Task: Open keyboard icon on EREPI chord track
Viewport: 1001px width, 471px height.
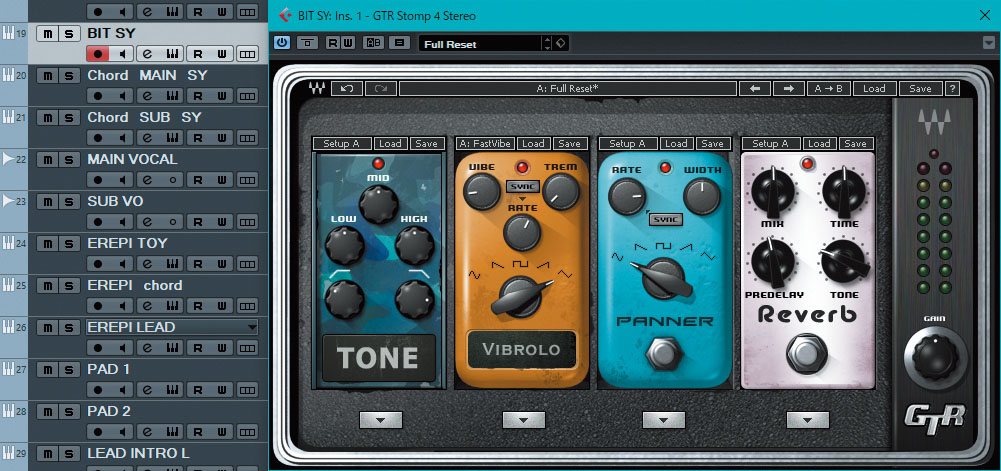Action: tap(172, 306)
